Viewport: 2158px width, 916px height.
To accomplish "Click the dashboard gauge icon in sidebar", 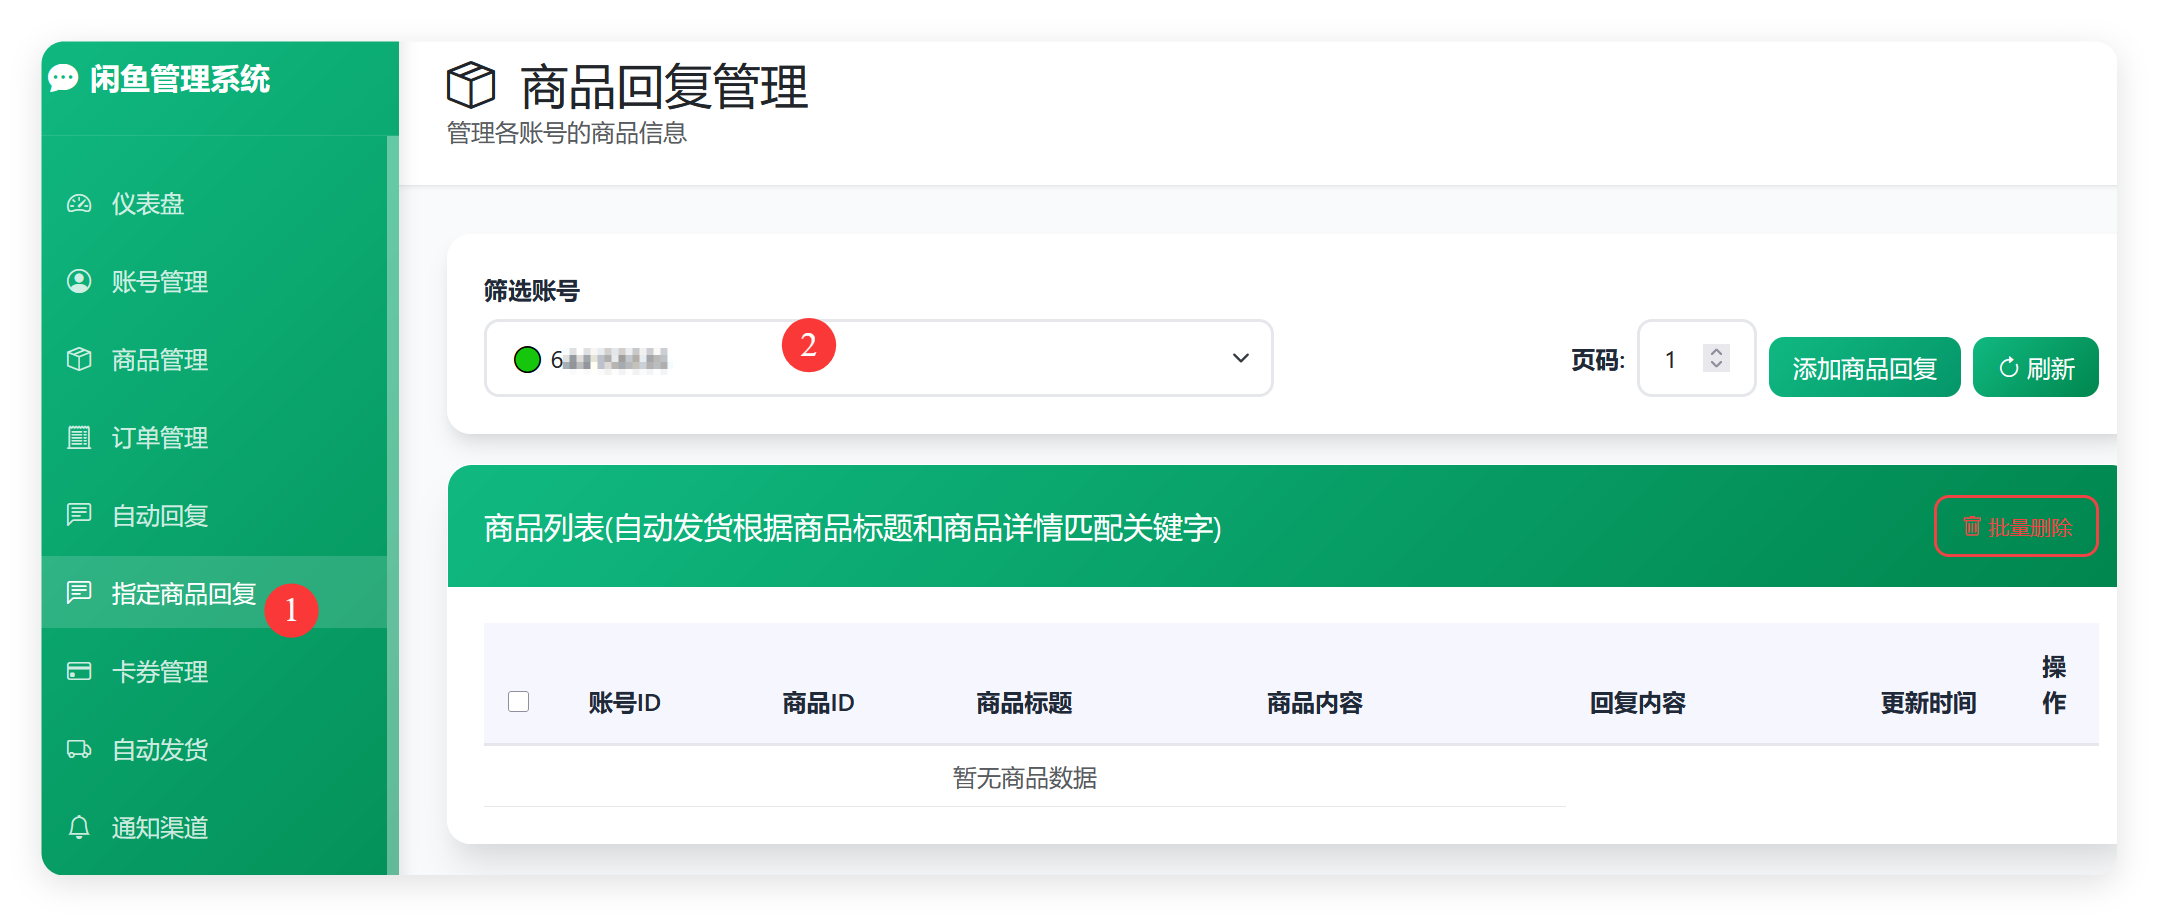I will [79, 204].
